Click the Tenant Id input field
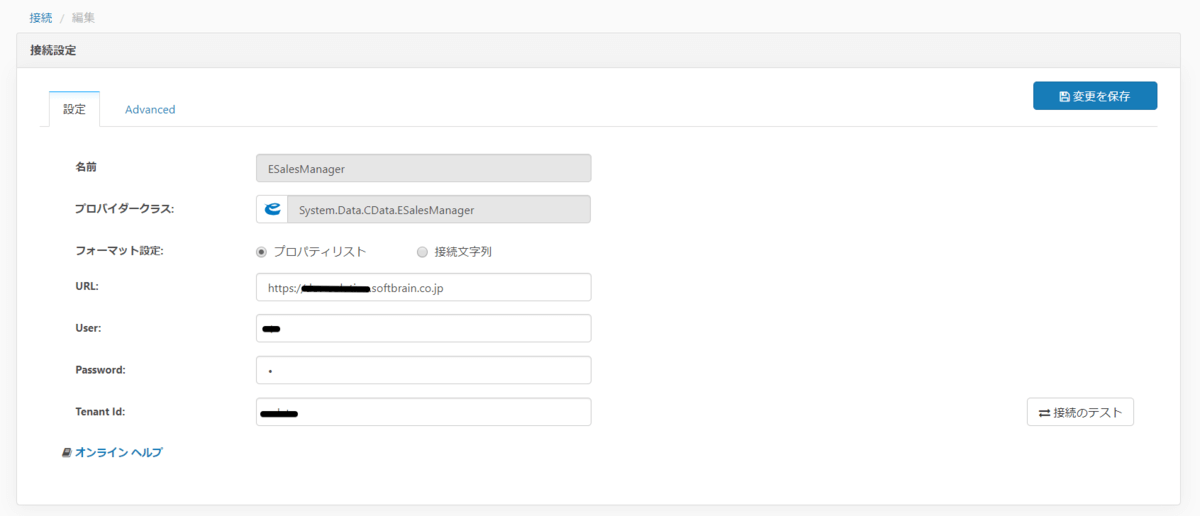This screenshot has height=516, width=1200. pyautogui.click(x=424, y=412)
